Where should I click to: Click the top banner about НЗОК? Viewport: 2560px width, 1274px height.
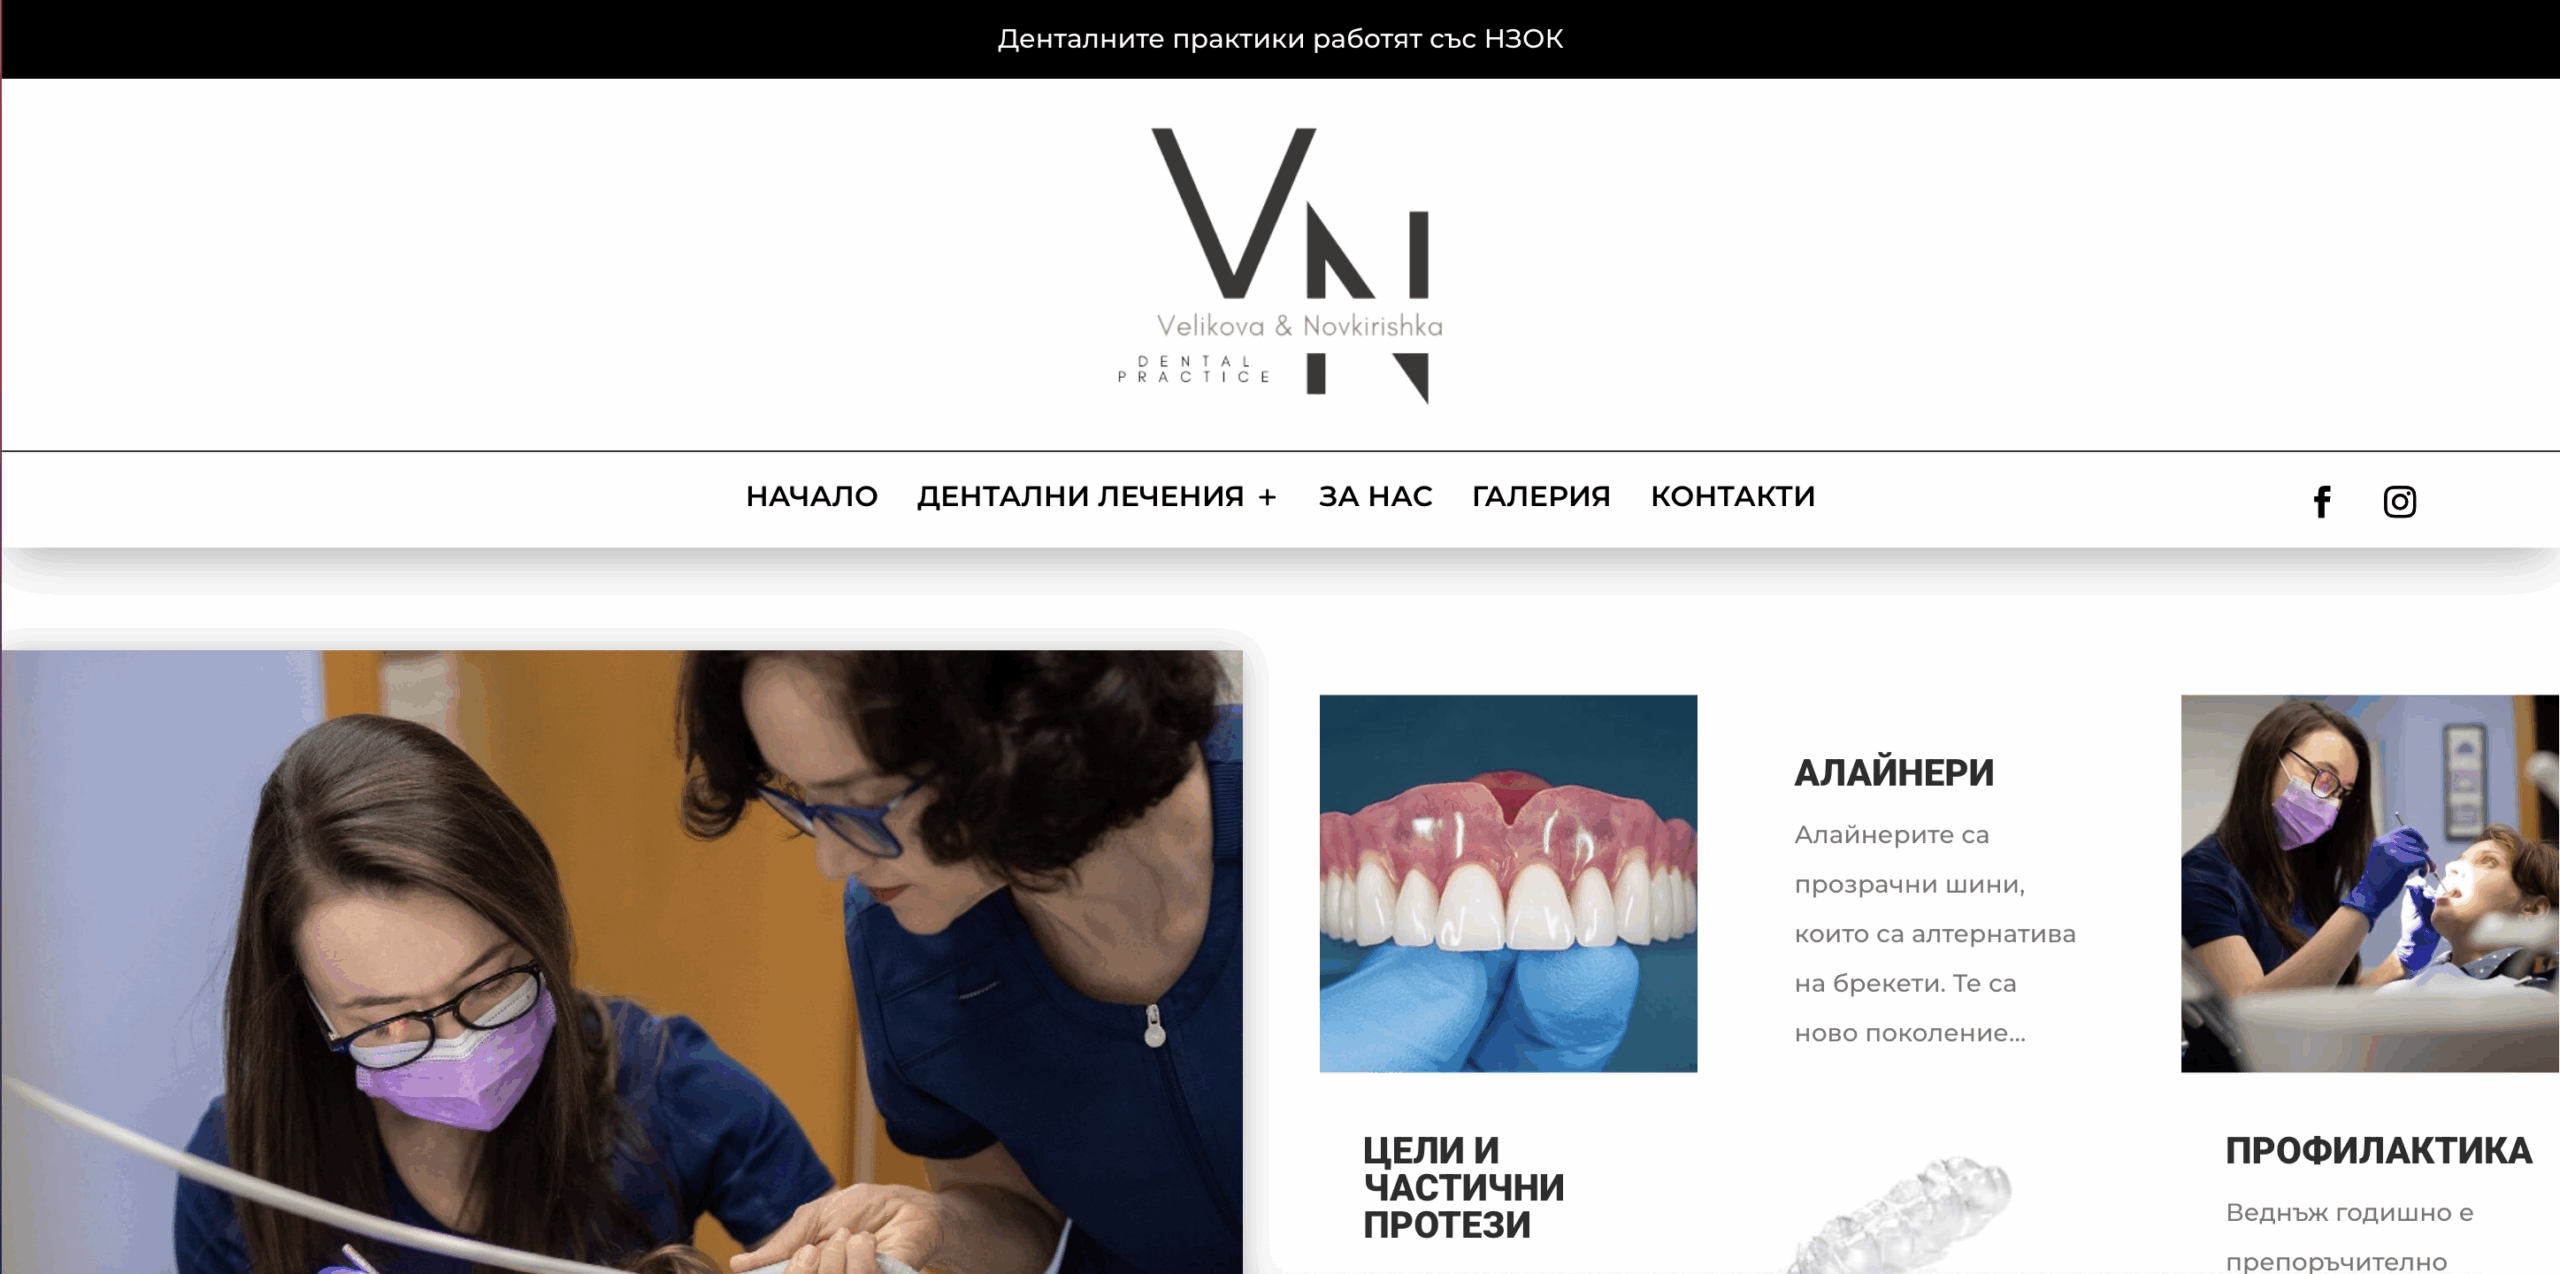click(x=1280, y=39)
